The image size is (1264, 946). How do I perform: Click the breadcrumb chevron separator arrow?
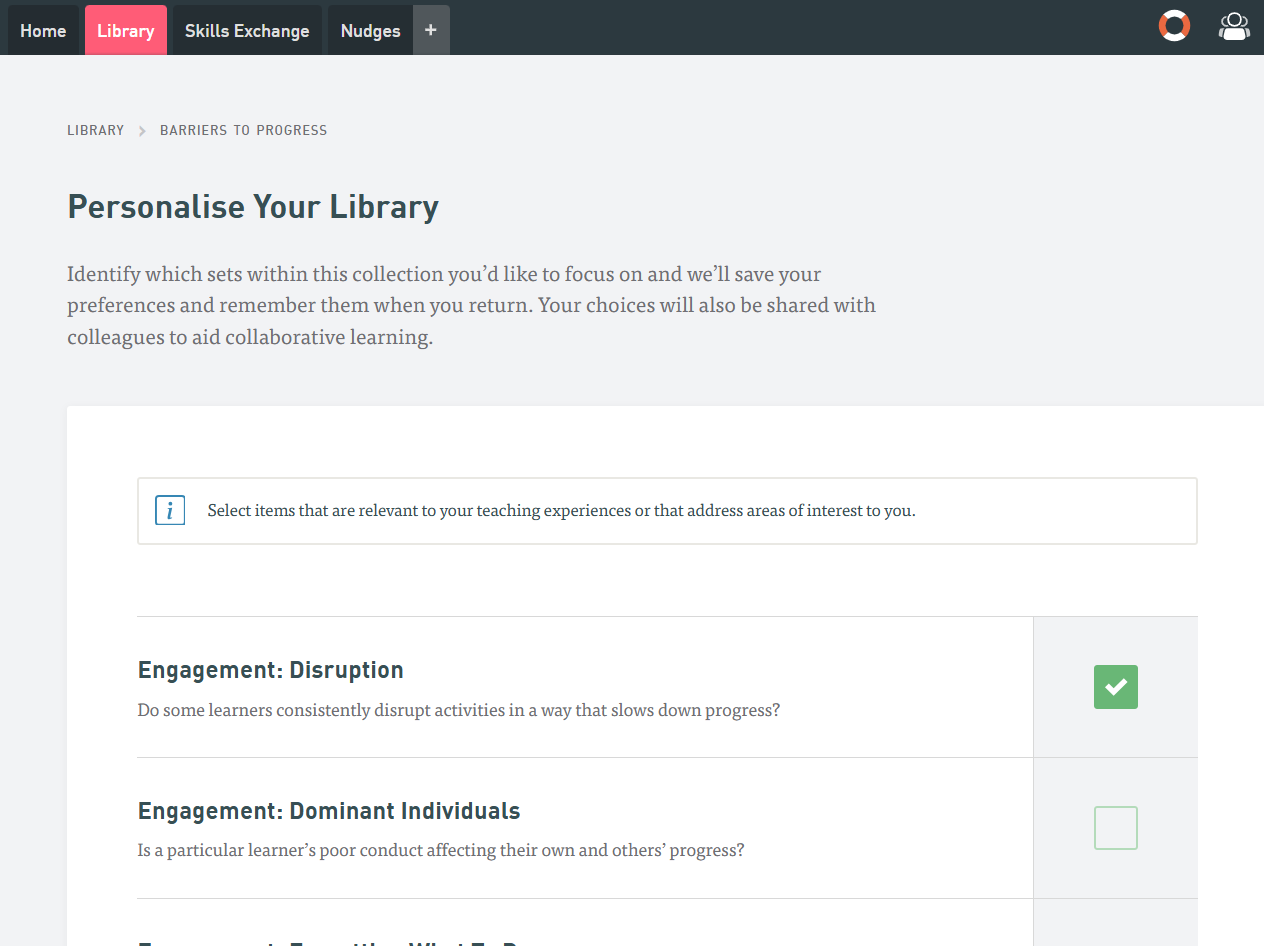coord(142,131)
